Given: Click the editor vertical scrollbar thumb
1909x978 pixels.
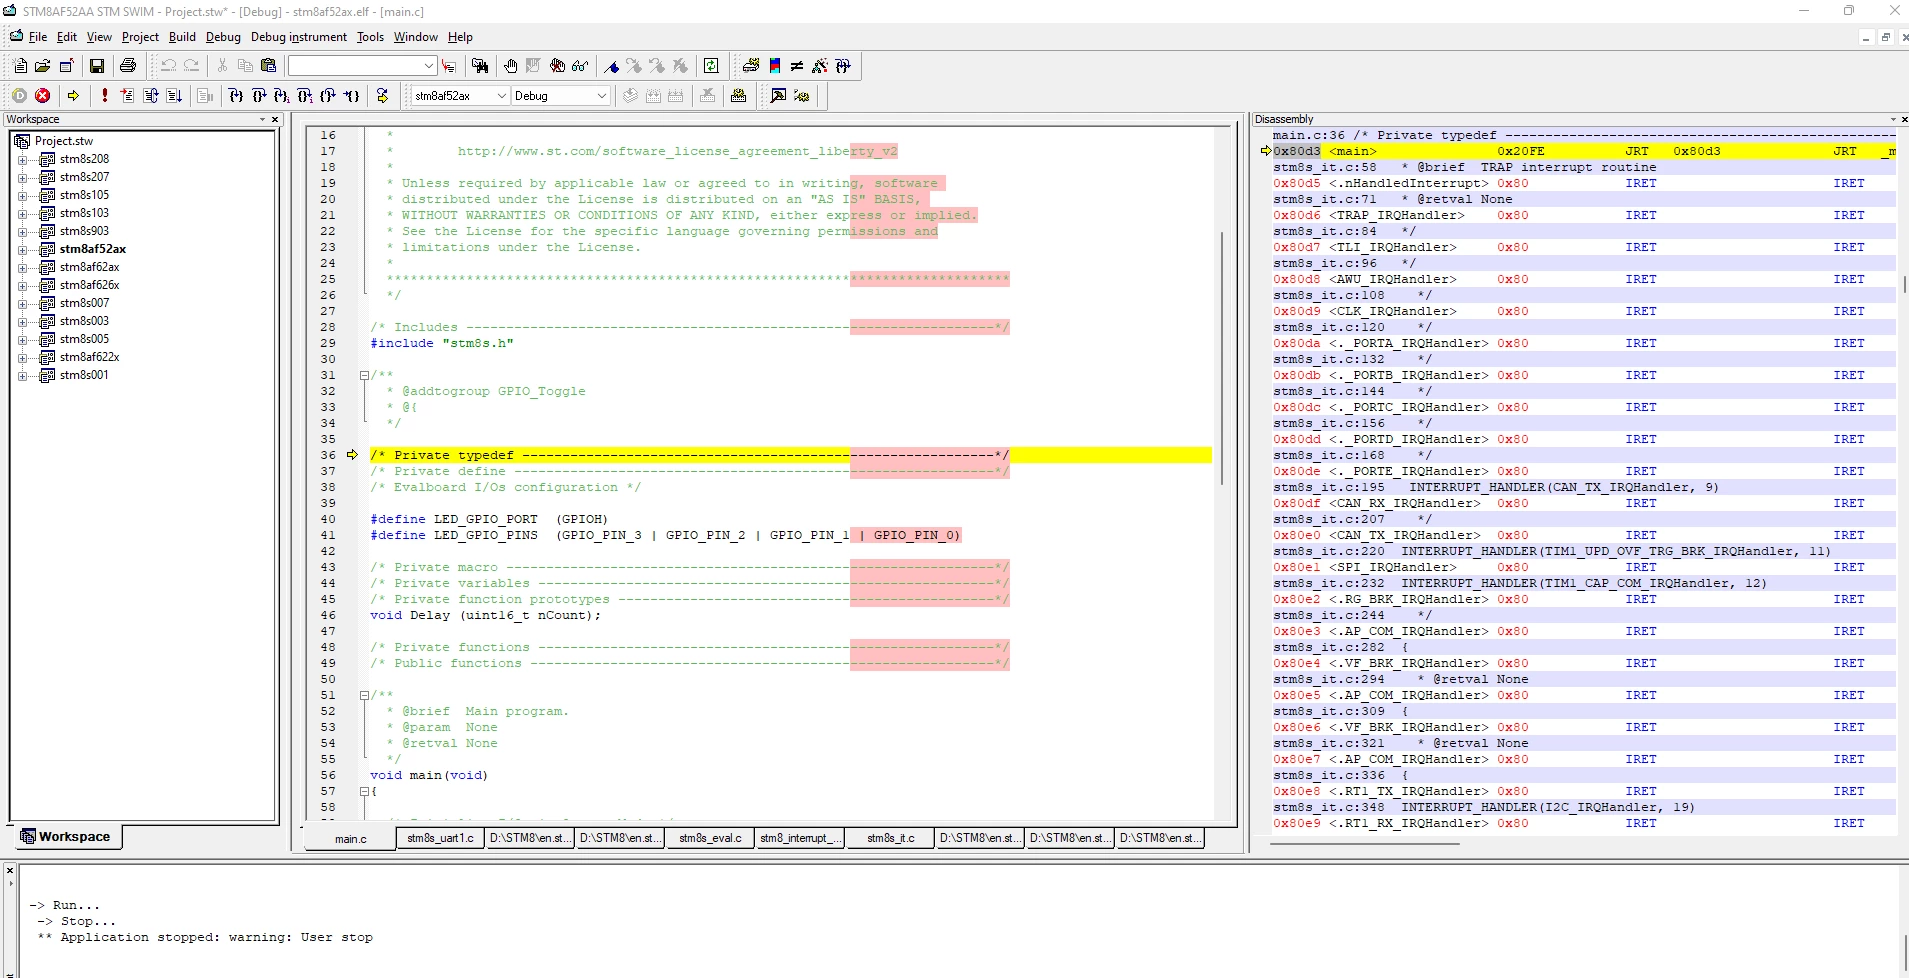Looking at the screenshot, I should (1222, 358).
